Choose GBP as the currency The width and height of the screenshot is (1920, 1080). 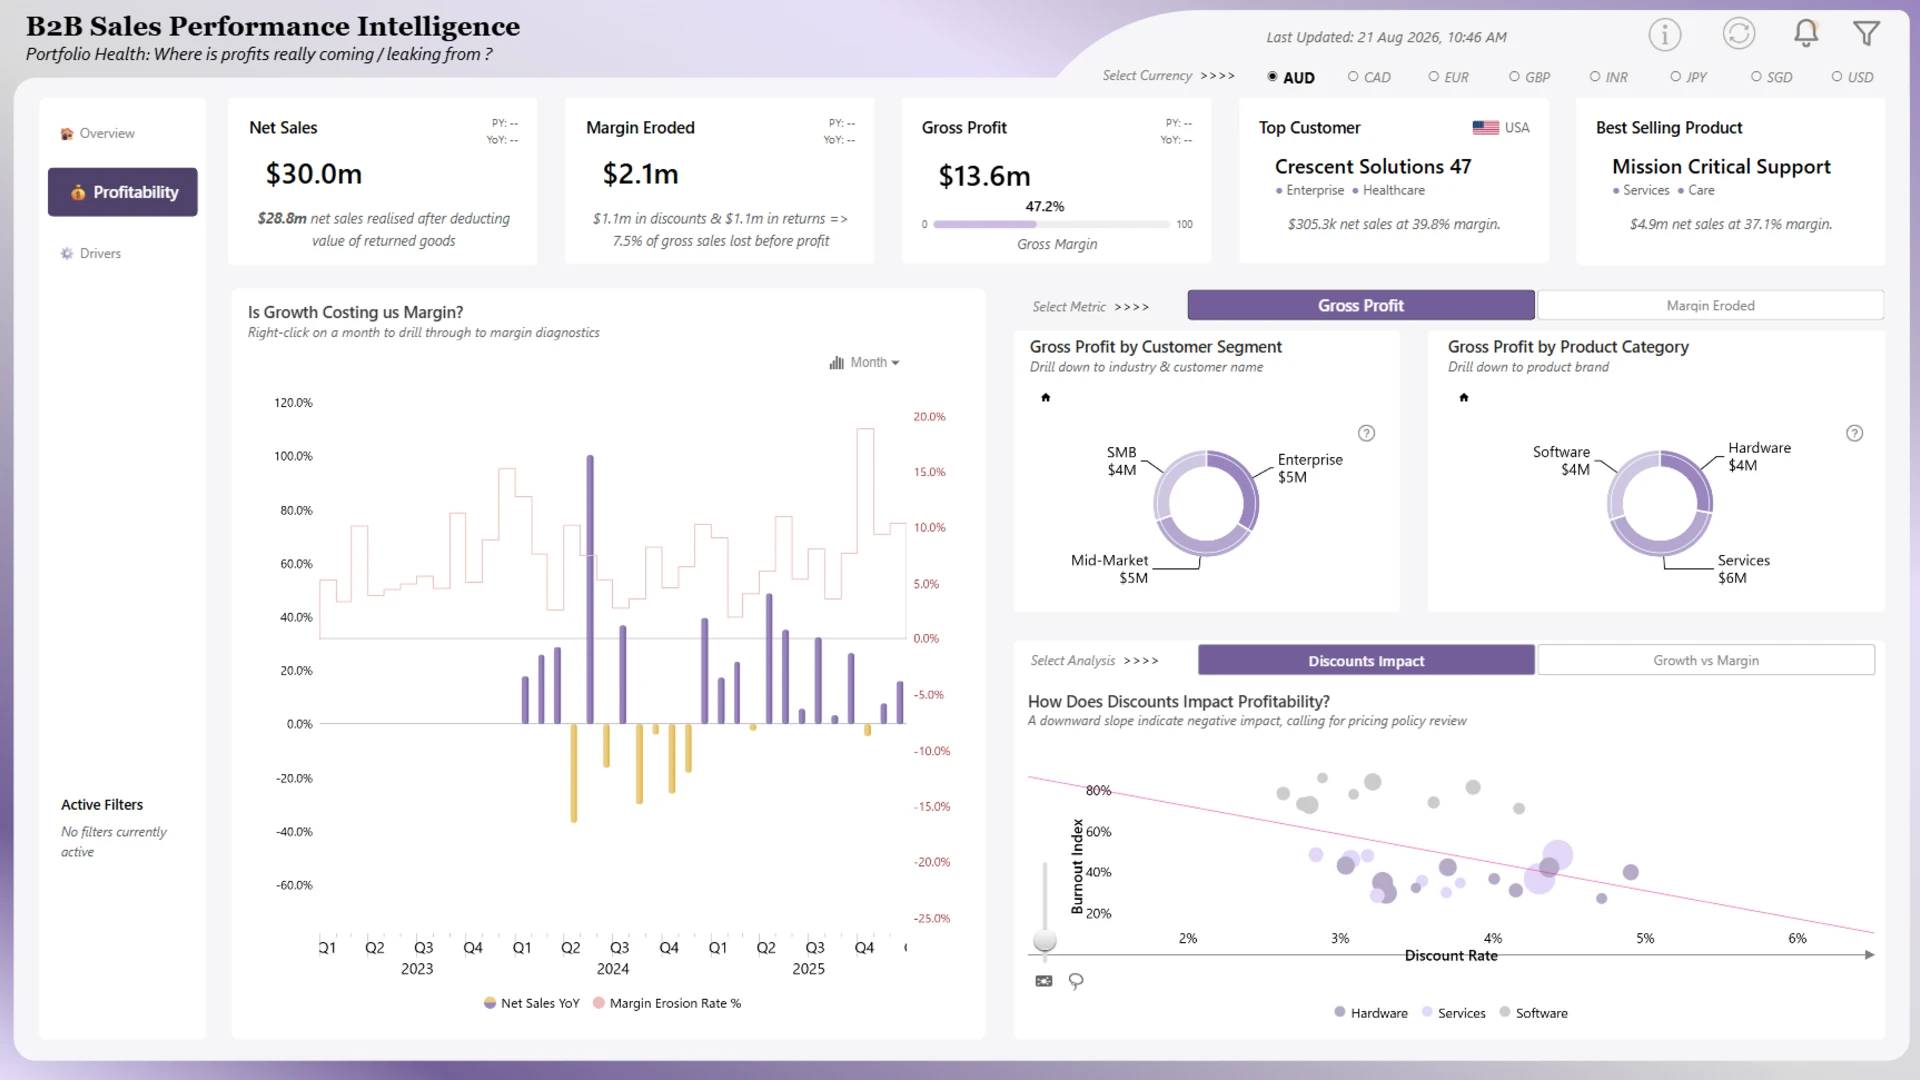tap(1530, 77)
